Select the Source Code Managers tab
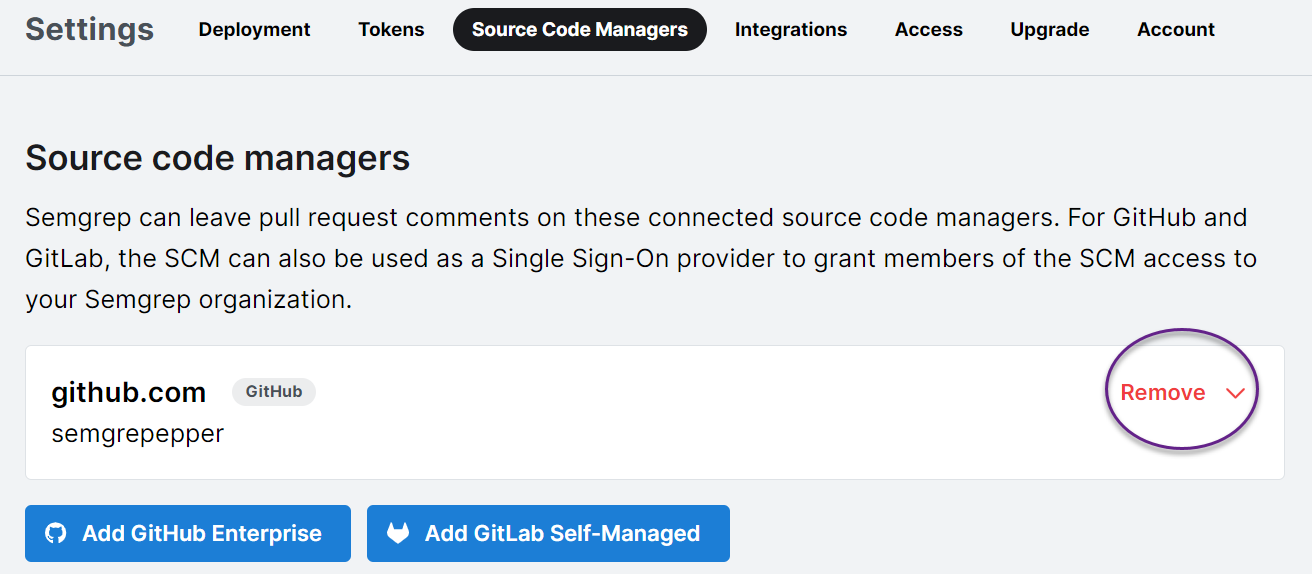This screenshot has height=574, width=1312. (x=579, y=30)
